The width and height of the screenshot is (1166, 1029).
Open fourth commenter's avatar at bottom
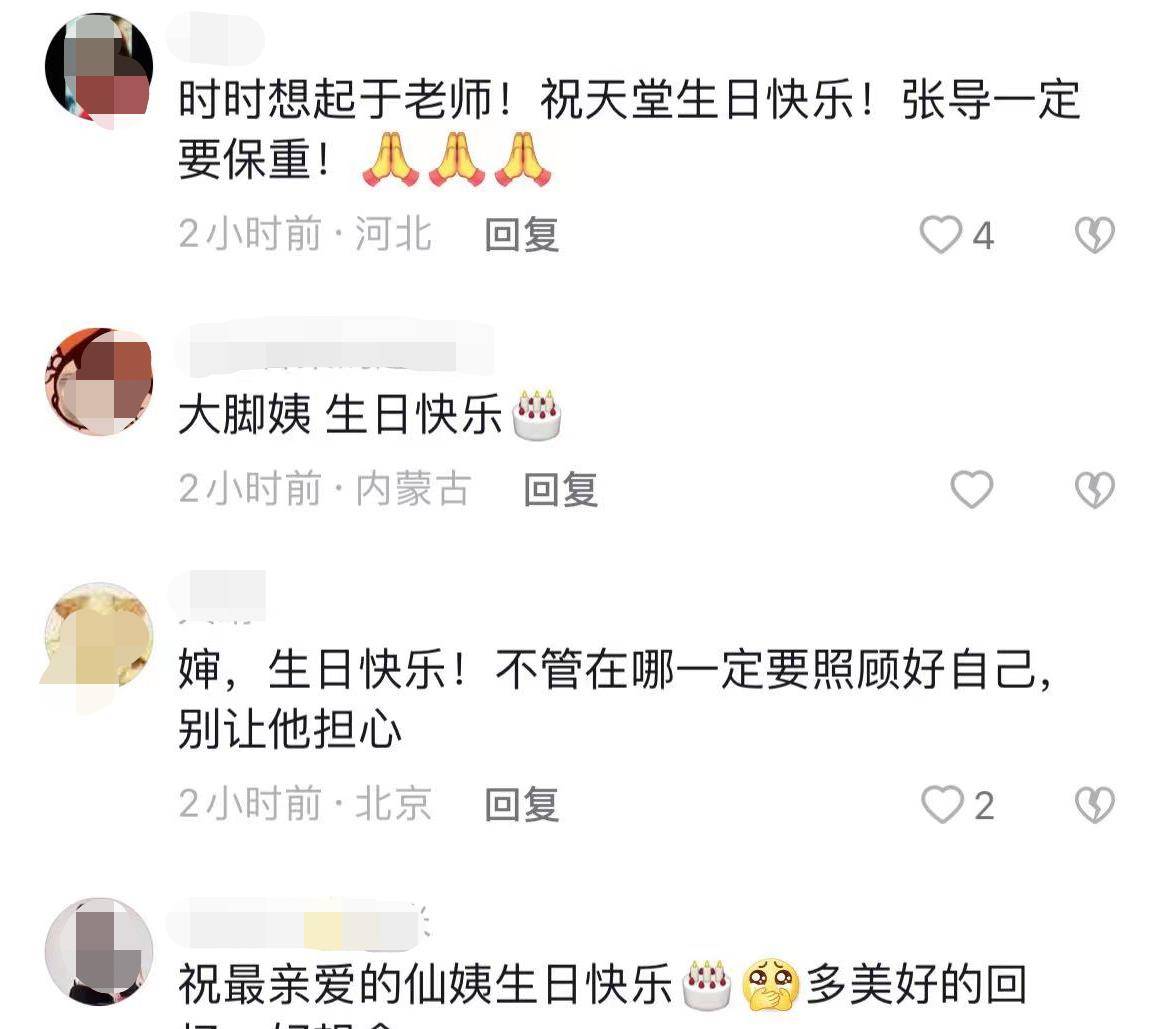click(x=99, y=952)
